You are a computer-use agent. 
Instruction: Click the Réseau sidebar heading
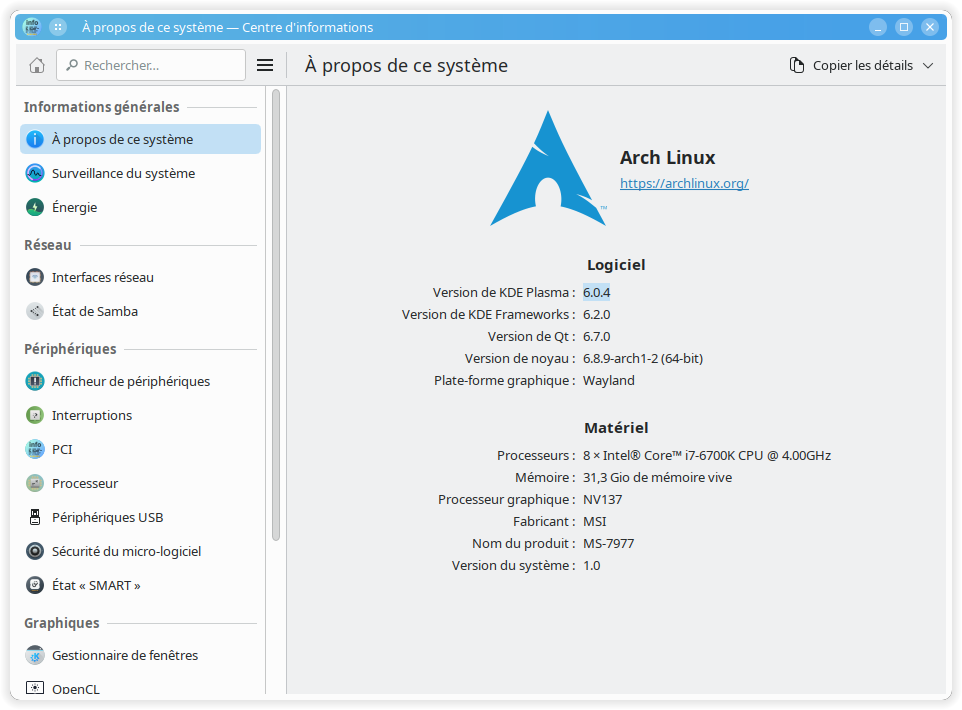pos(48,245)
